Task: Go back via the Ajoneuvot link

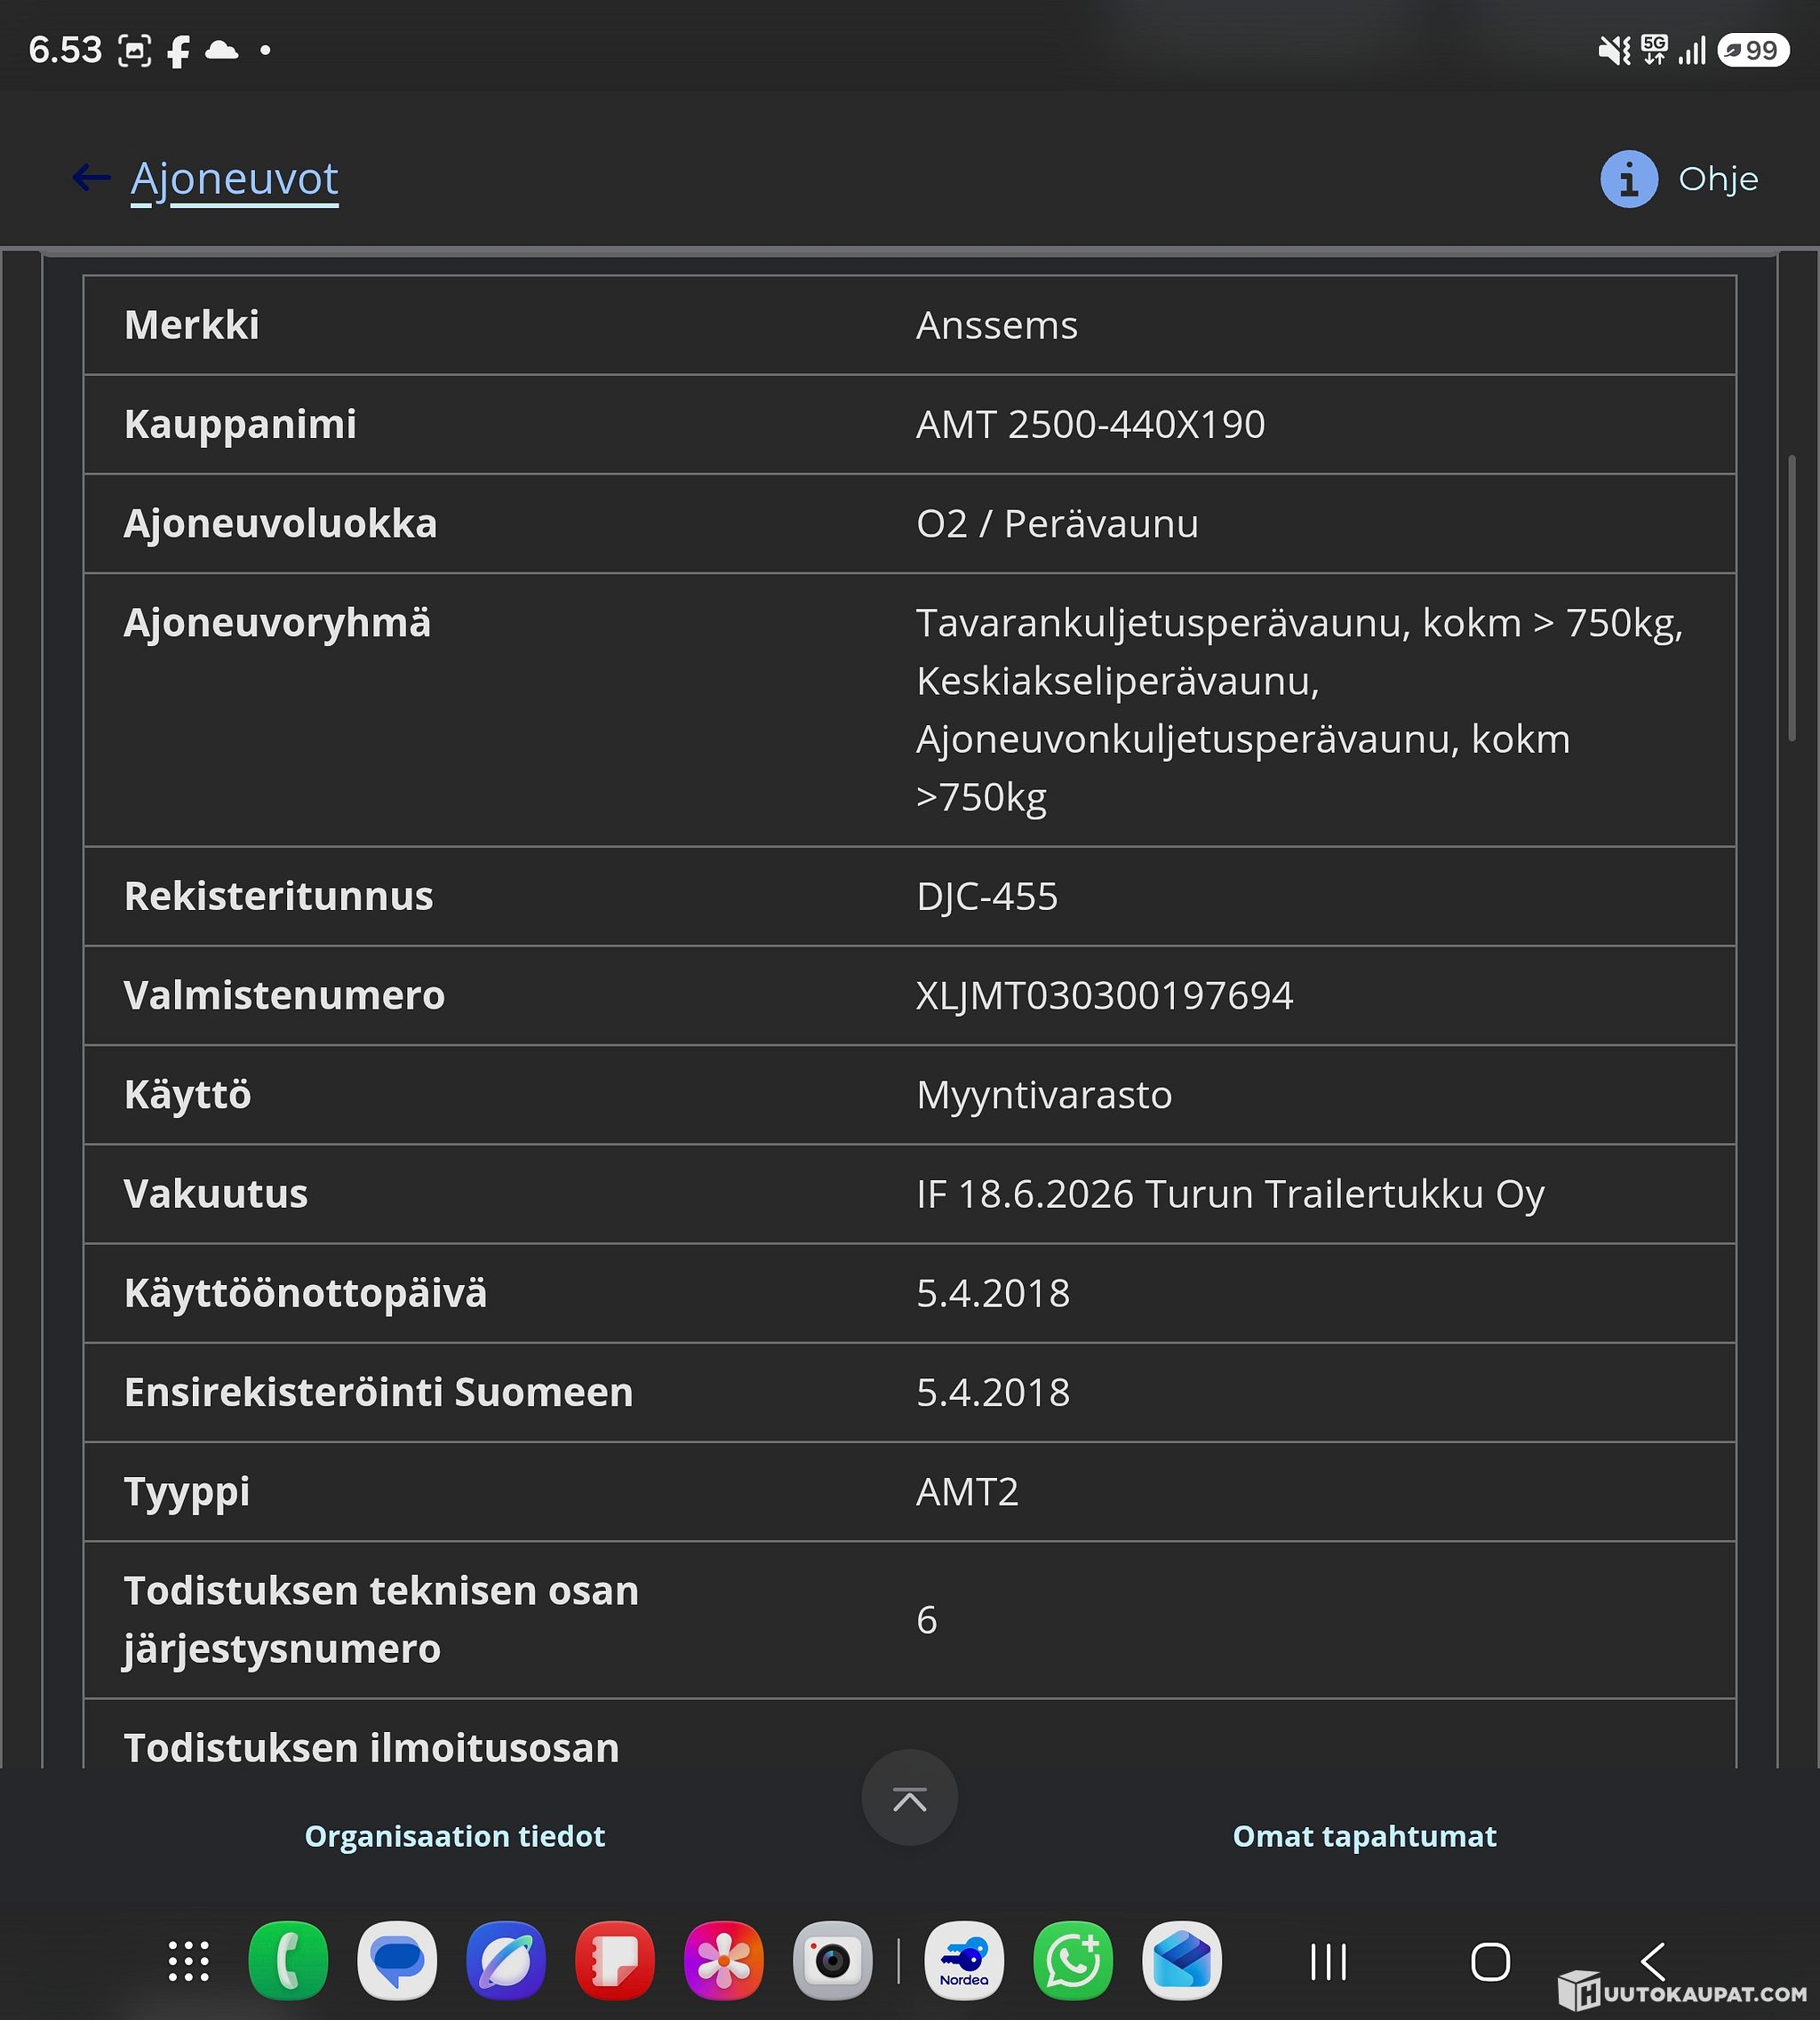Action: (x=234, y=179)
